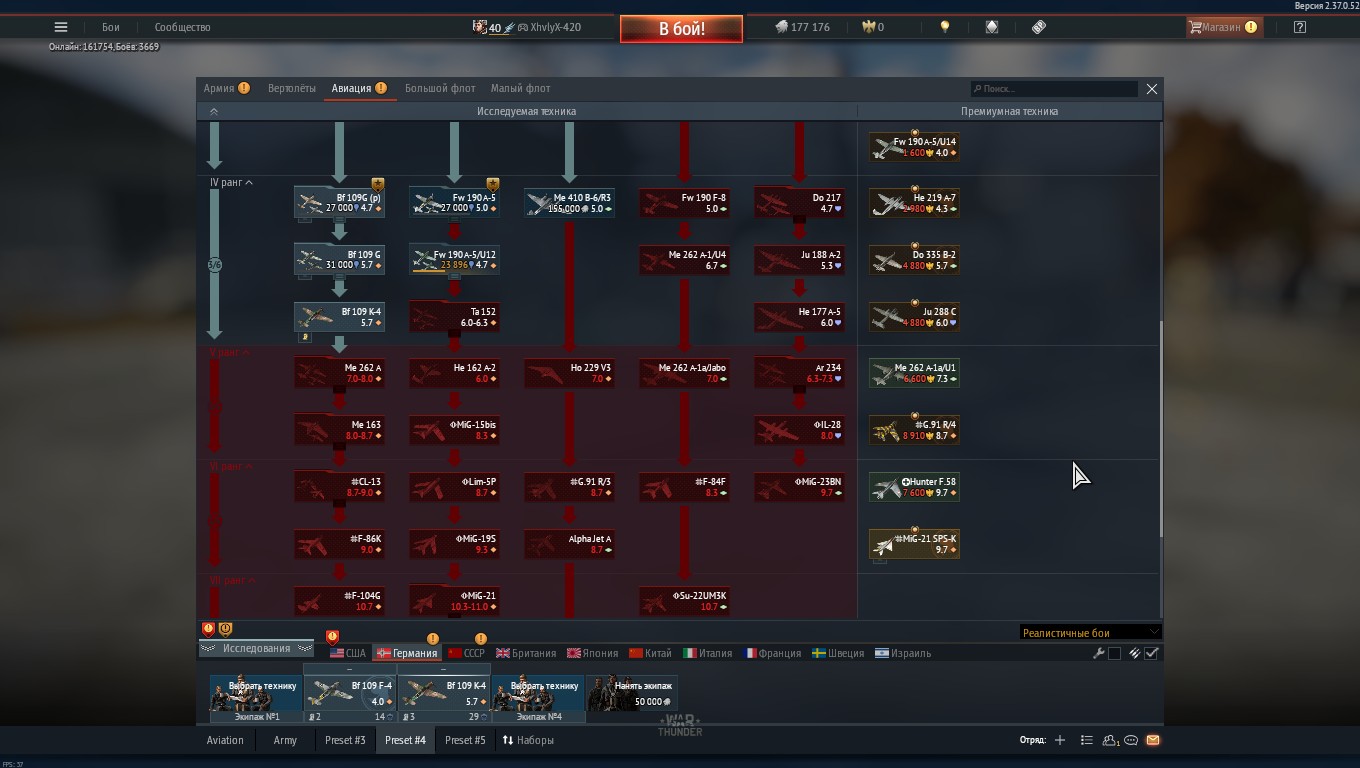Select Bf 109 K-4 in the tree

339,317
